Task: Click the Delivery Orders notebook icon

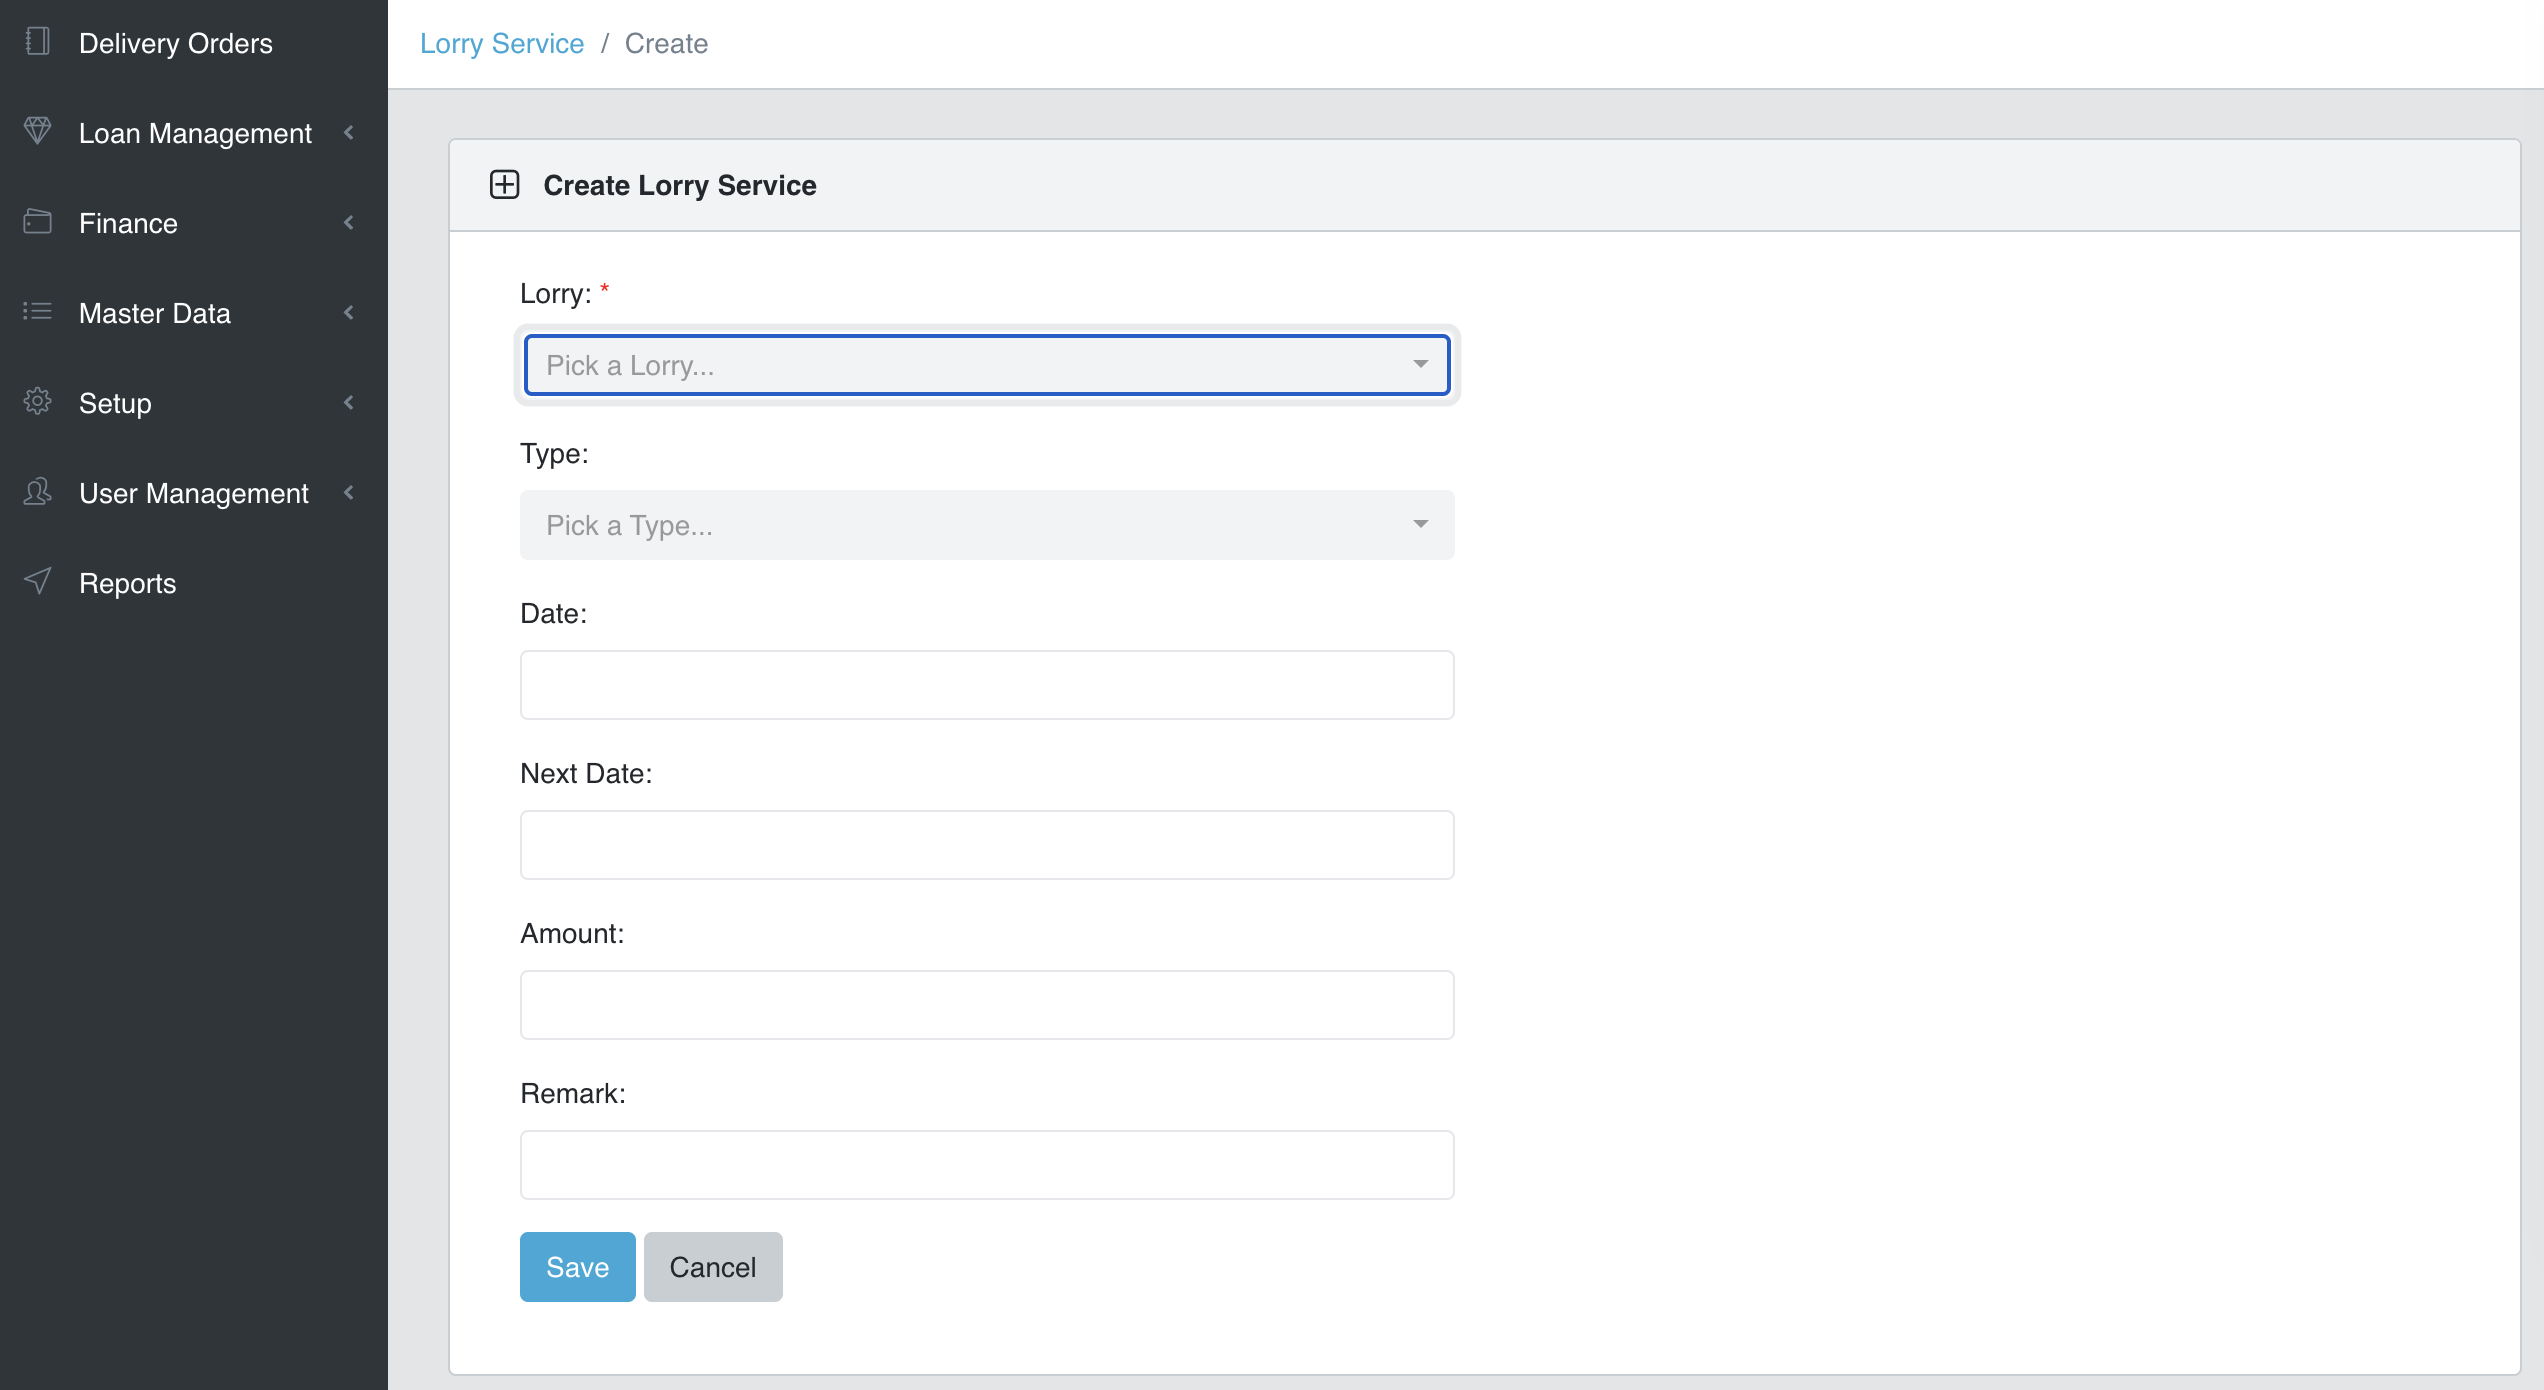Action: pos(37,42)
